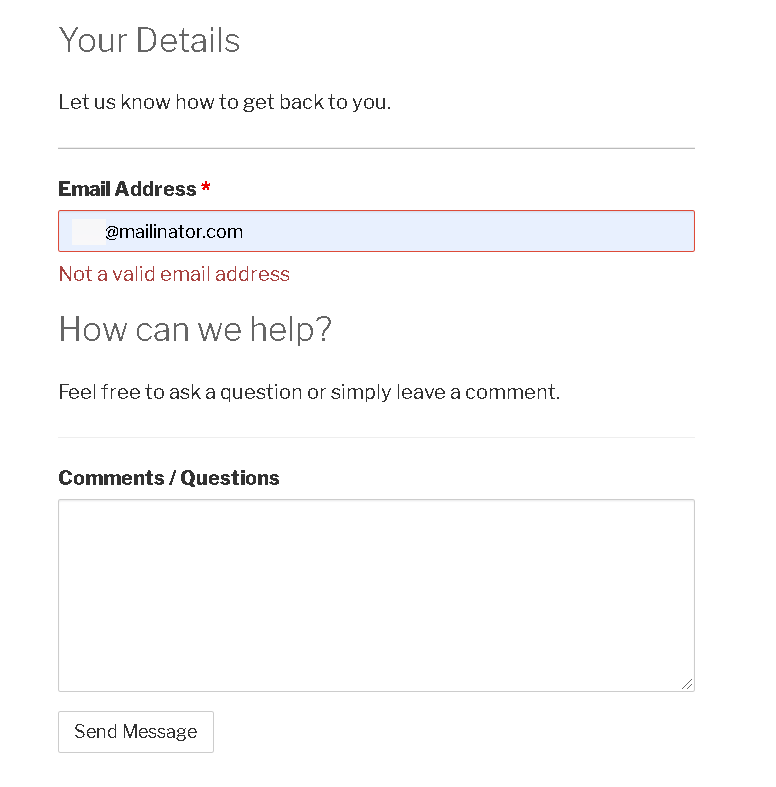776x787 pixels.
Task: Click the word "Address" in the email label
Action: pyautogui.click(x=156, y=189)
